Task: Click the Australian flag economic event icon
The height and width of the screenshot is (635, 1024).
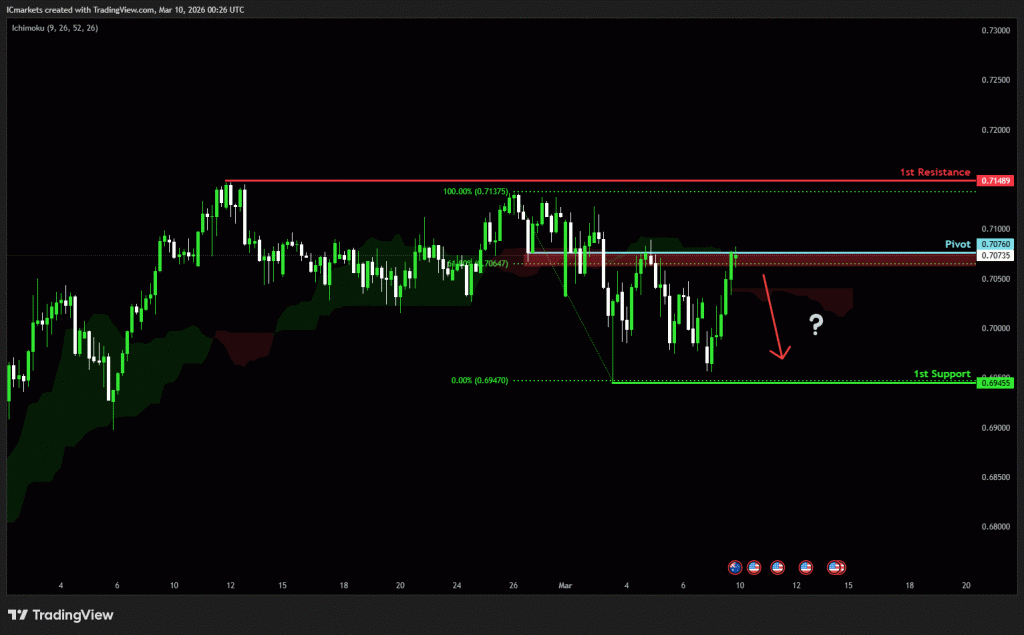Action: point(735,567)
